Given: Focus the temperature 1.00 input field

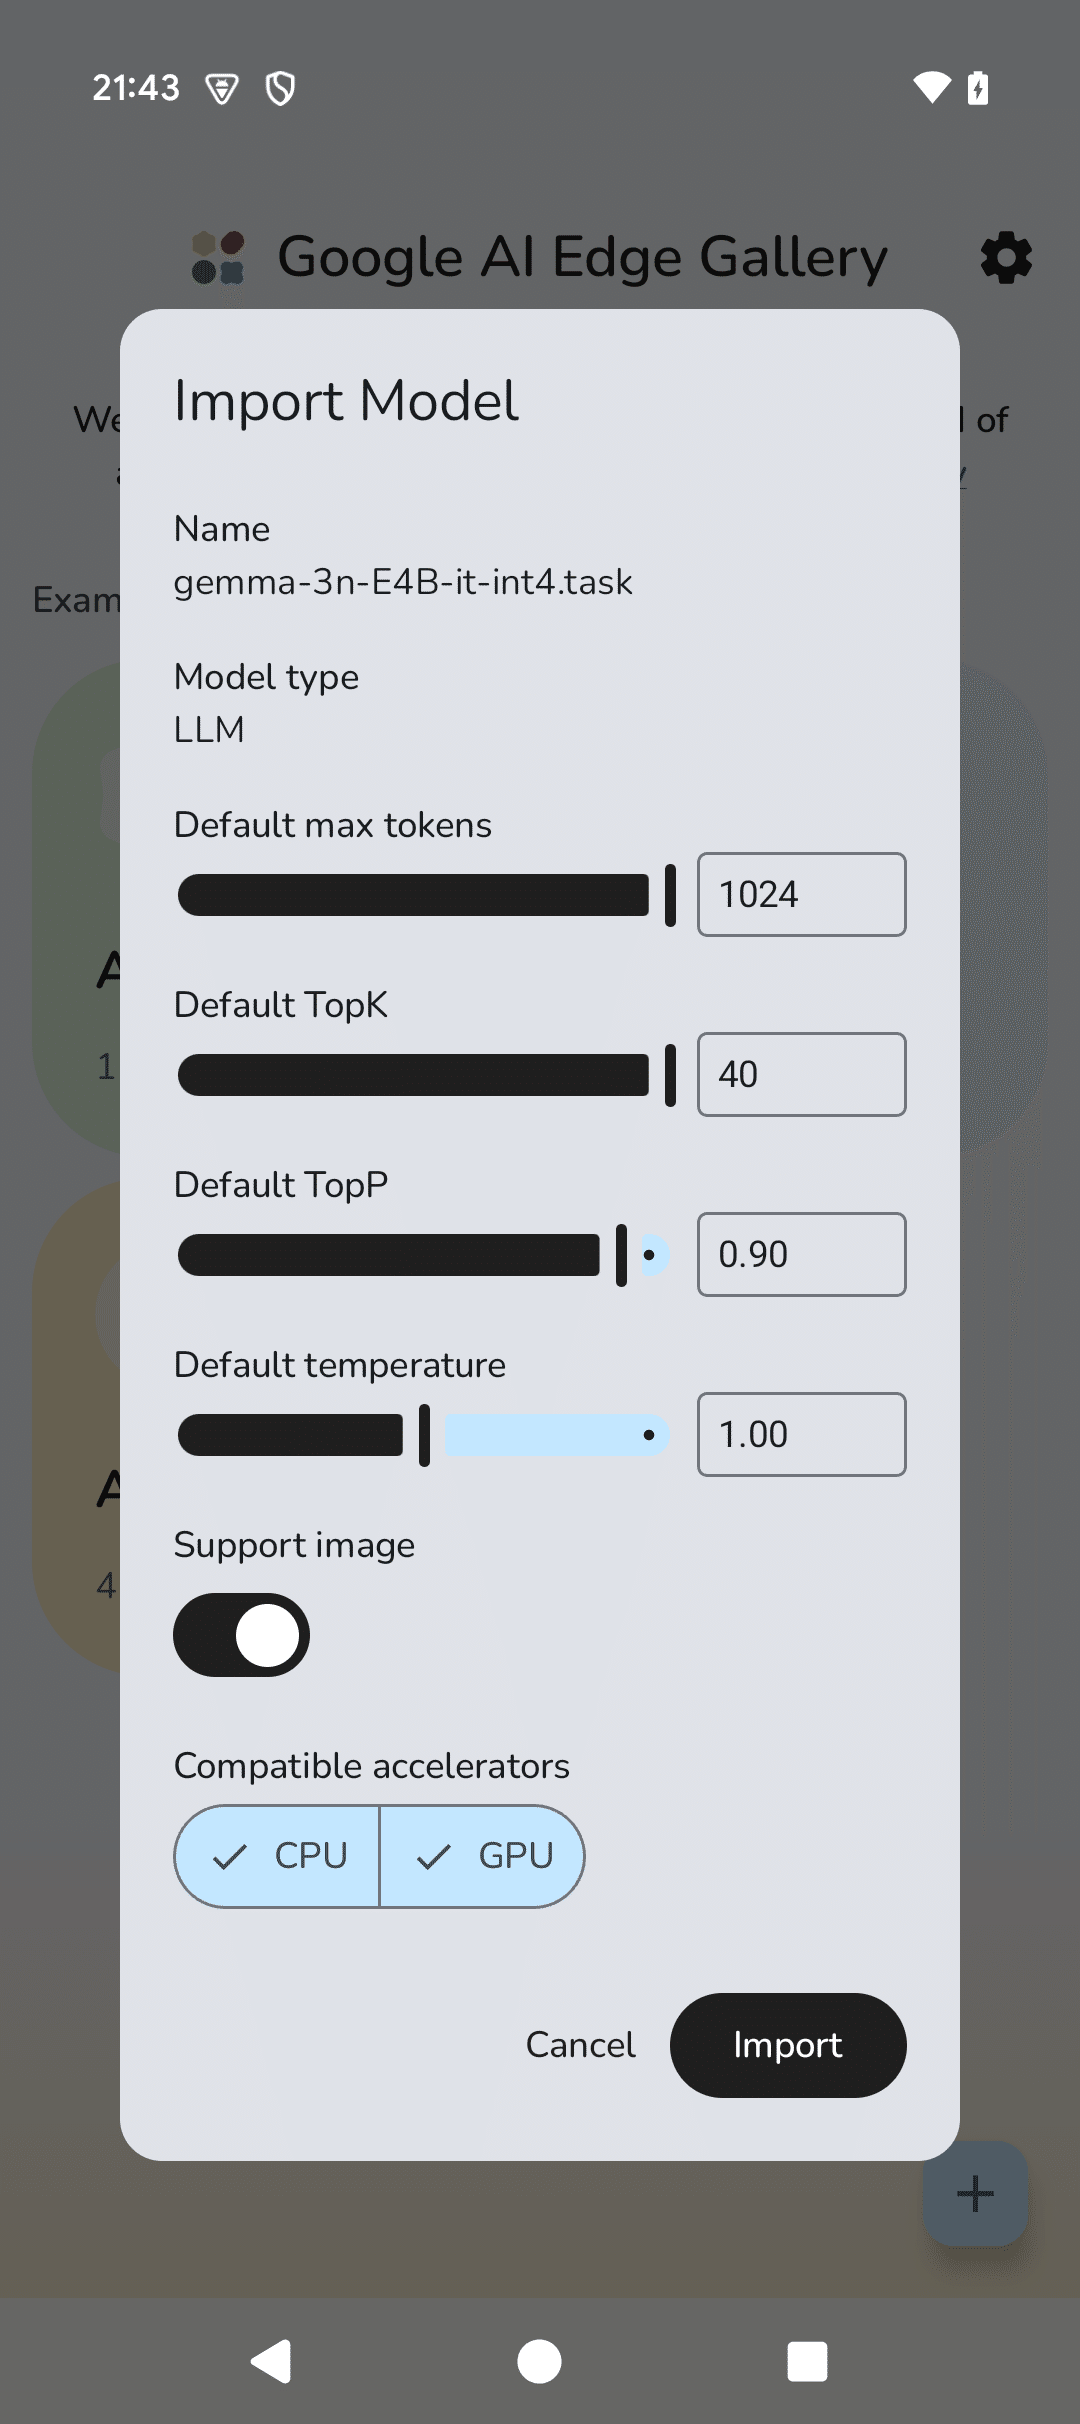Looking at the screenshot, I should [801, 1435].
